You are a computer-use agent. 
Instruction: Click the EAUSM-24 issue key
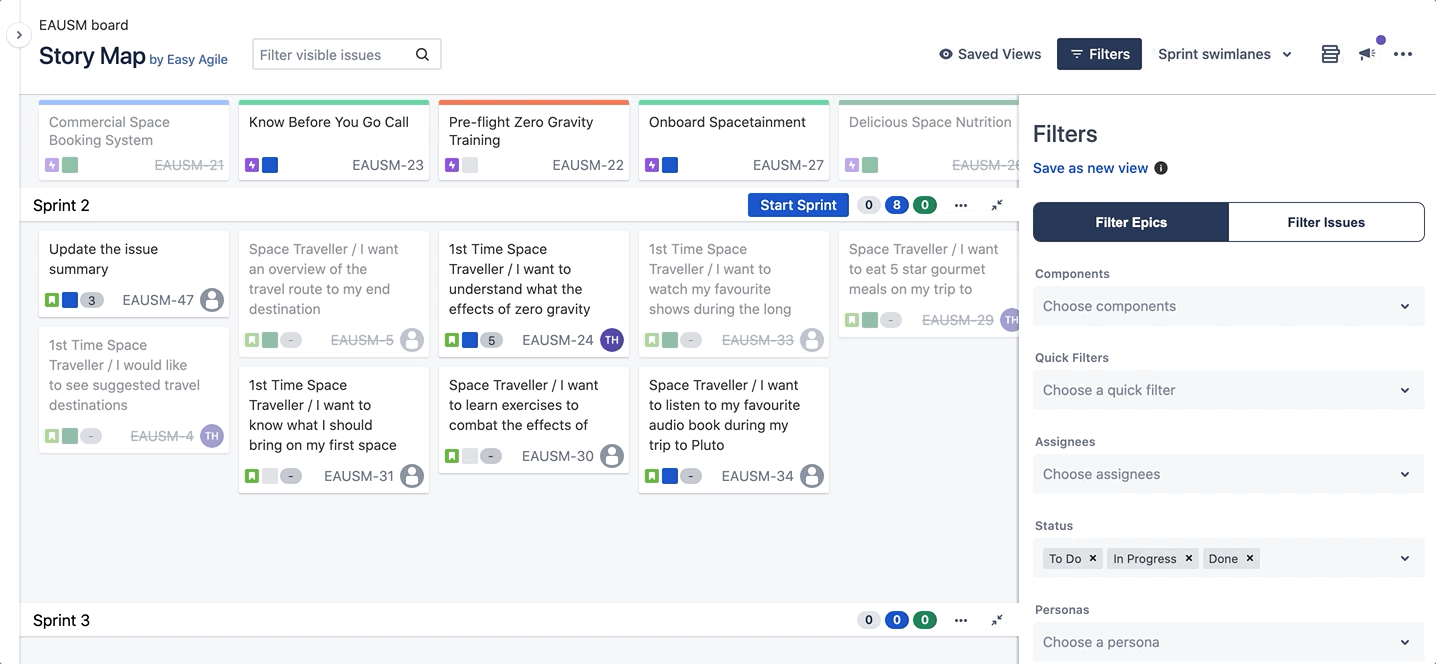point(558,340)
